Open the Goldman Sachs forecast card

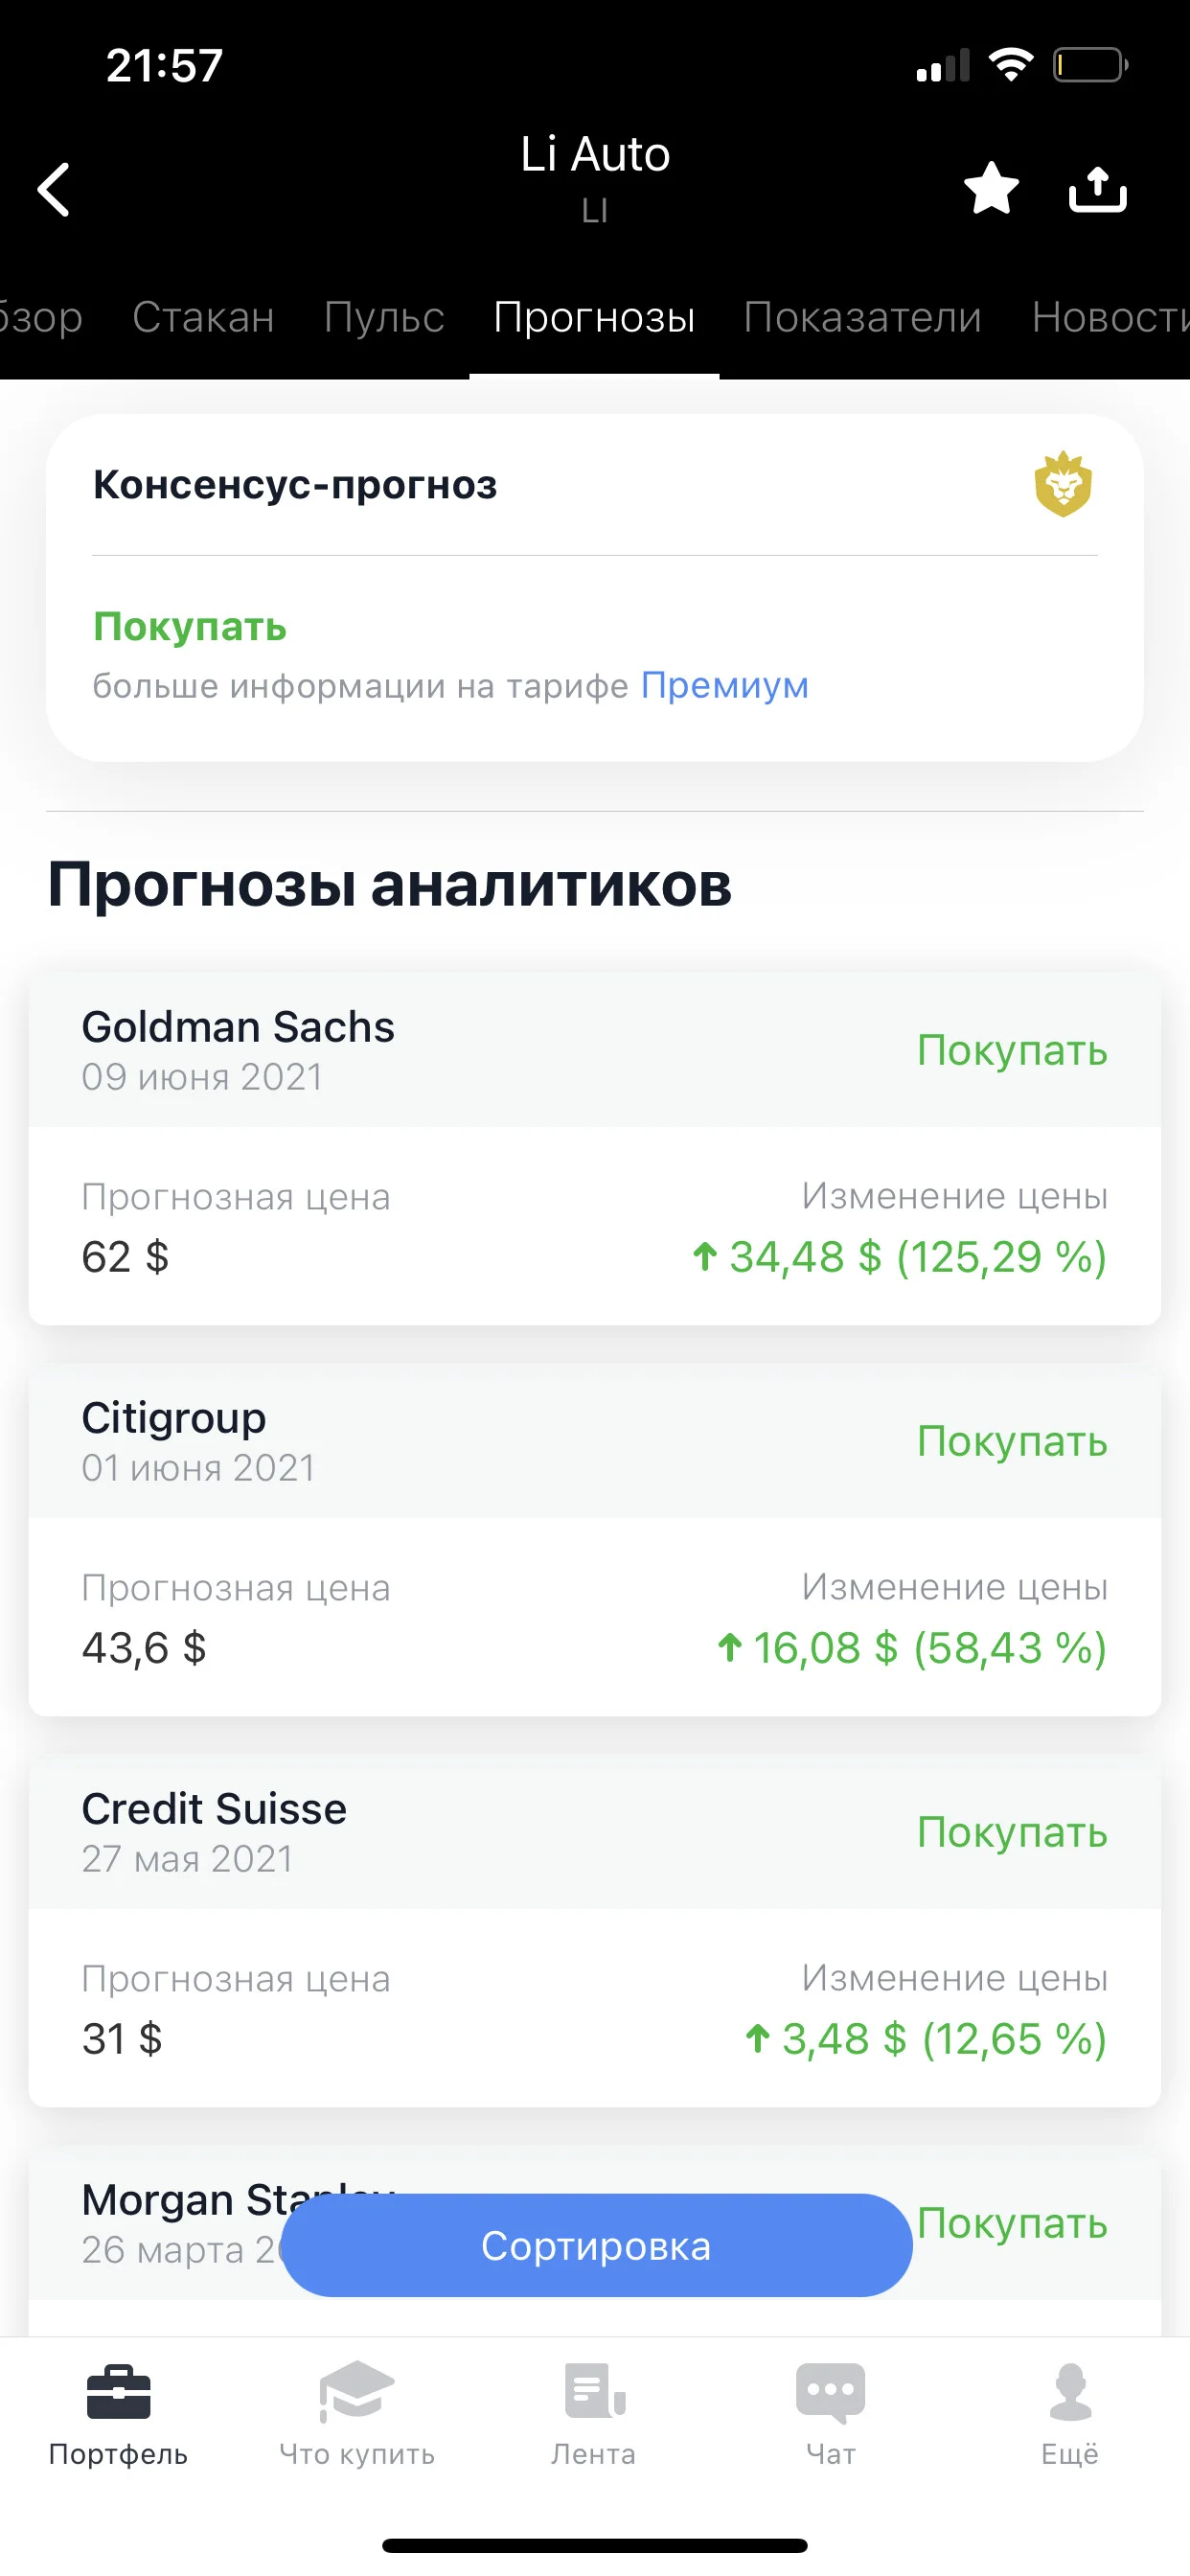point(594,1149)
